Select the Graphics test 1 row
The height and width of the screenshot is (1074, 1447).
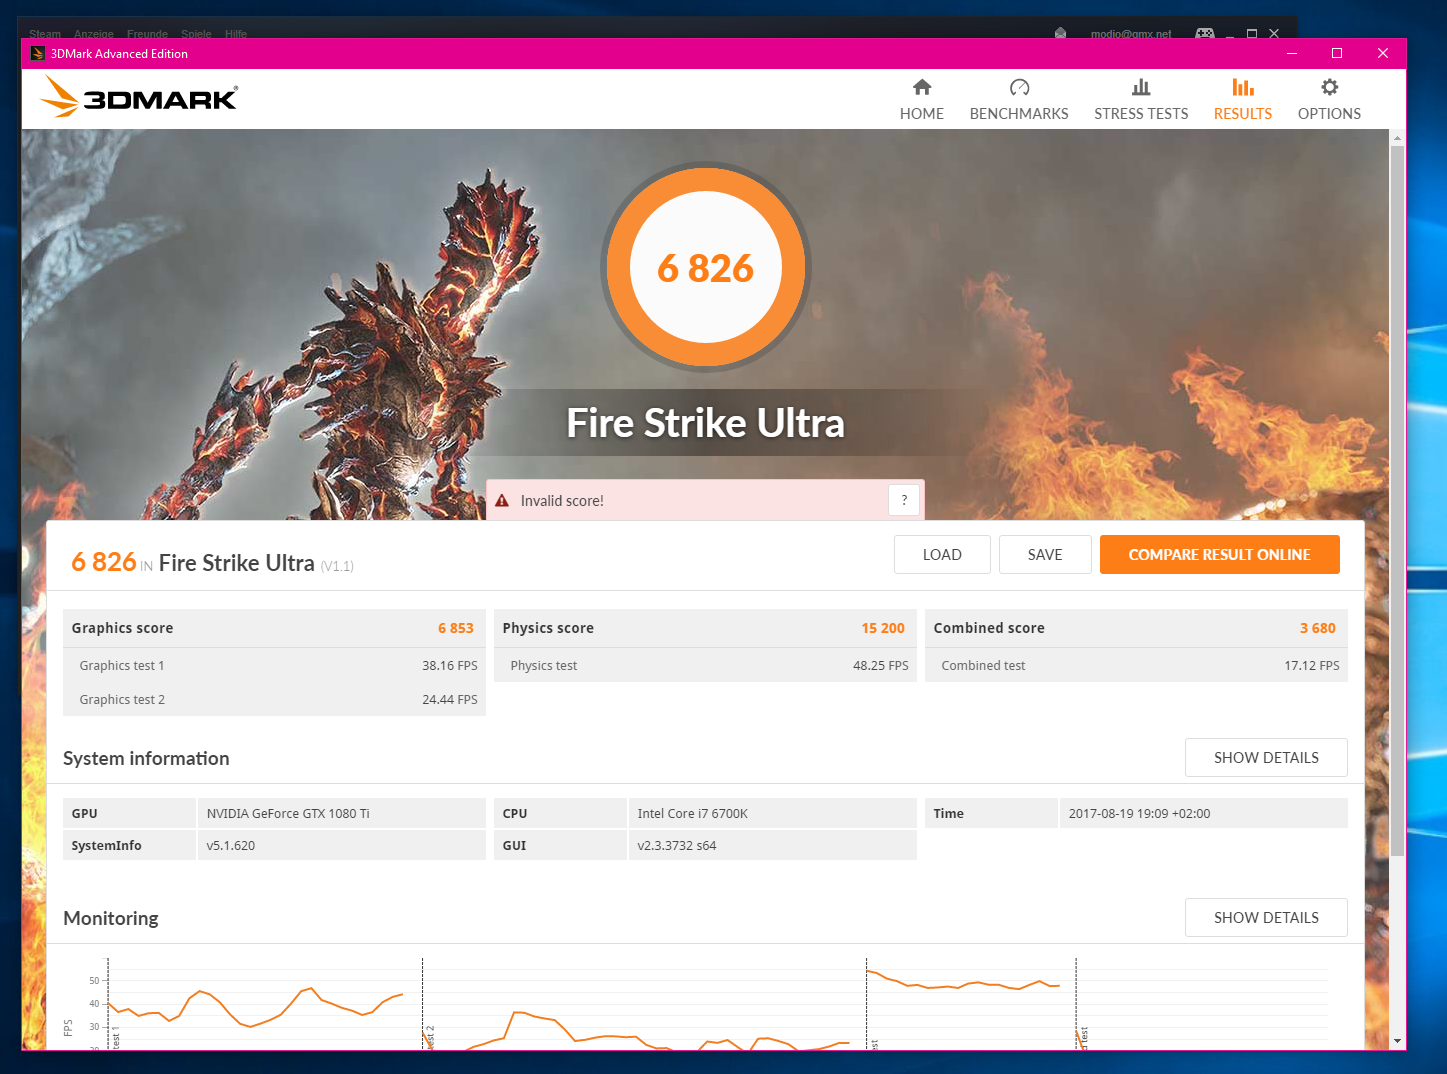(274, 665)
